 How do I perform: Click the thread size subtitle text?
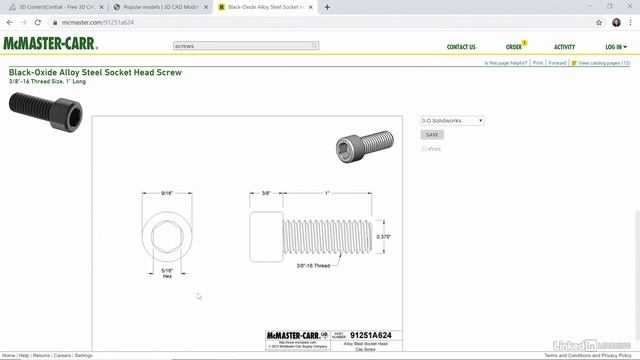[x=47, y=81]
